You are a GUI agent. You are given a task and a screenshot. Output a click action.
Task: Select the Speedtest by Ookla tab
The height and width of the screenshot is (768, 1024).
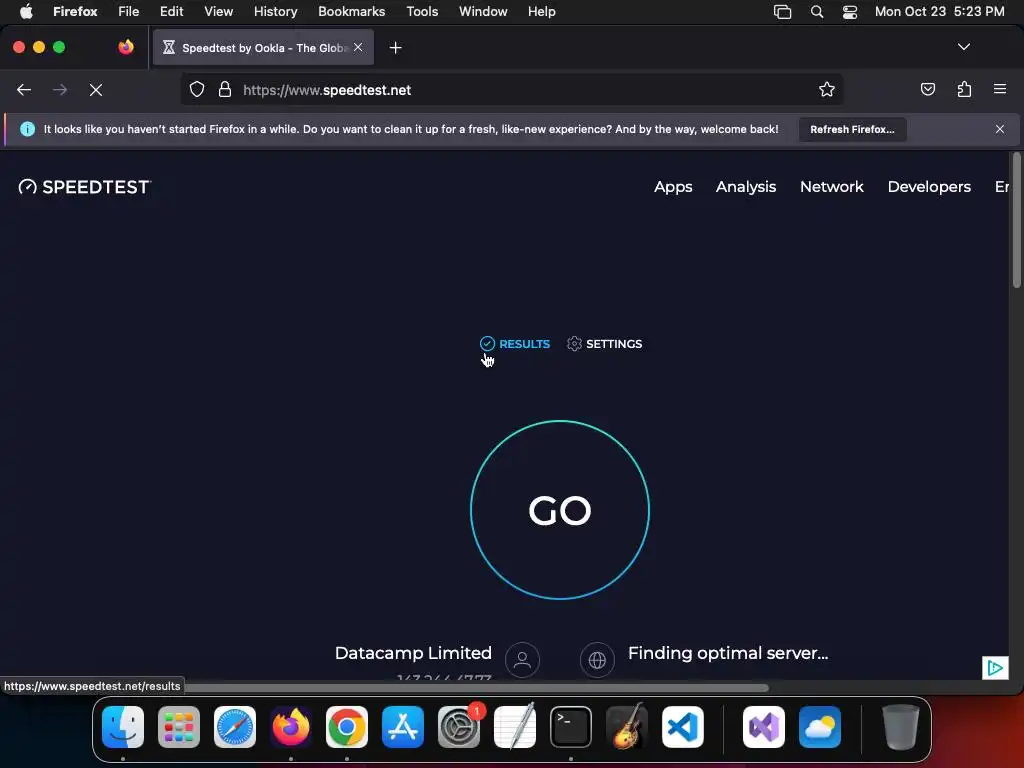click(263, 48)
